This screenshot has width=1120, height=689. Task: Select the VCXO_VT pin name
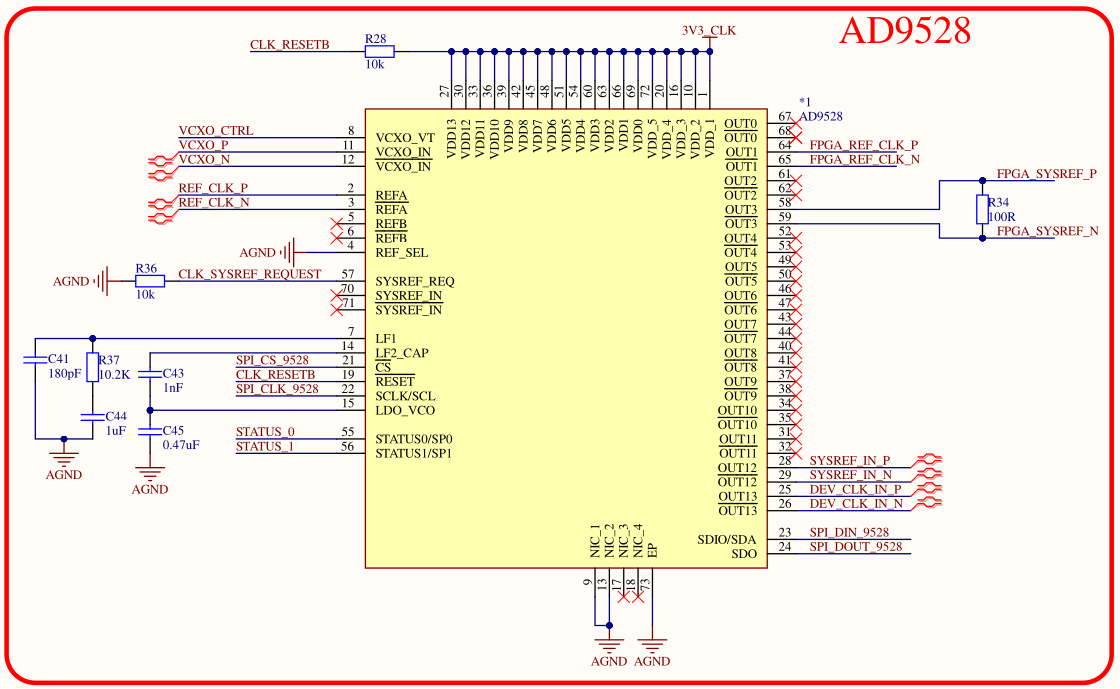(405, 138)
